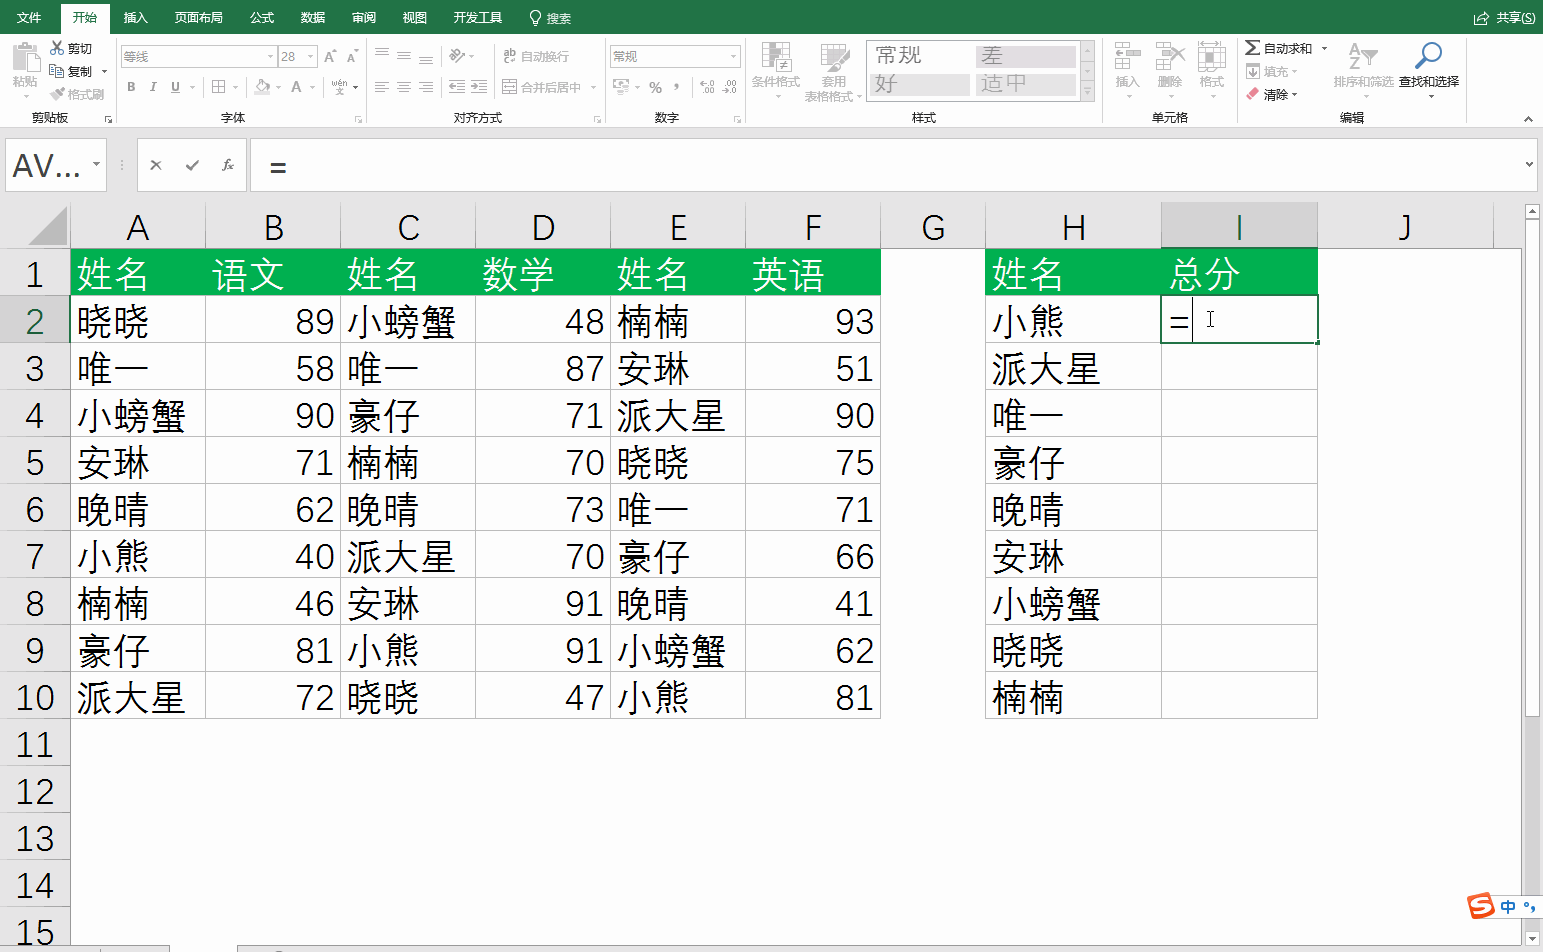This screenshot has height=952, width=1543.
Task: Toggle Underline formatting
Action: click(175, 87)
